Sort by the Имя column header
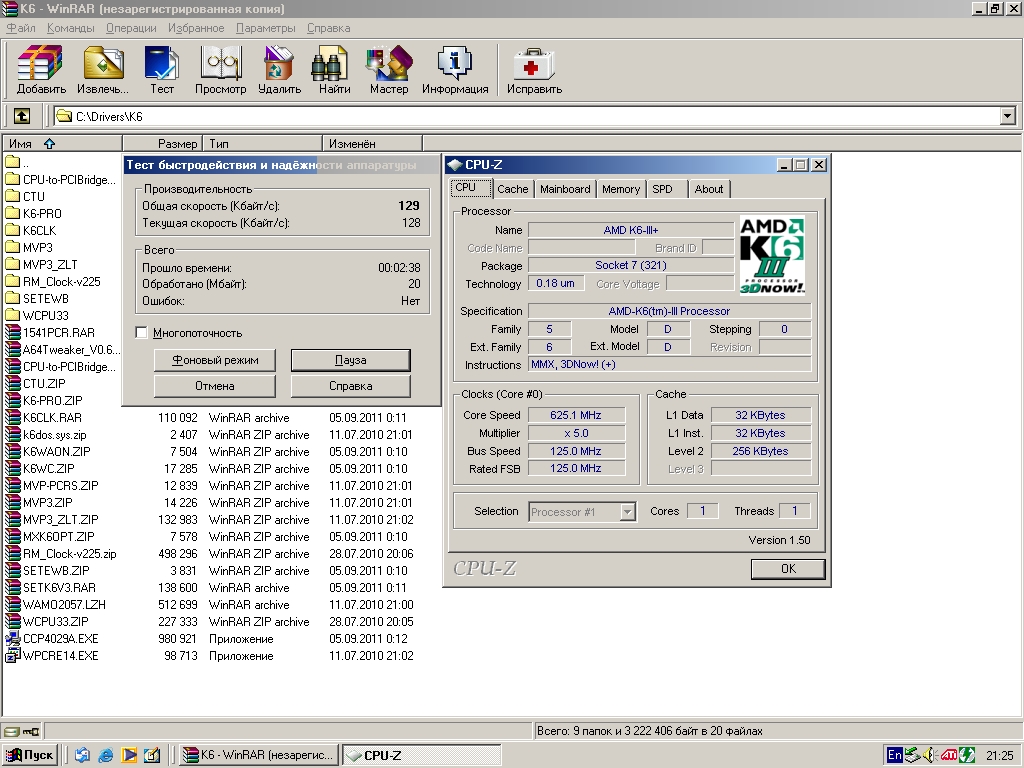Image resolution: width=1024 pixels, height=768 pixels. 62,144
